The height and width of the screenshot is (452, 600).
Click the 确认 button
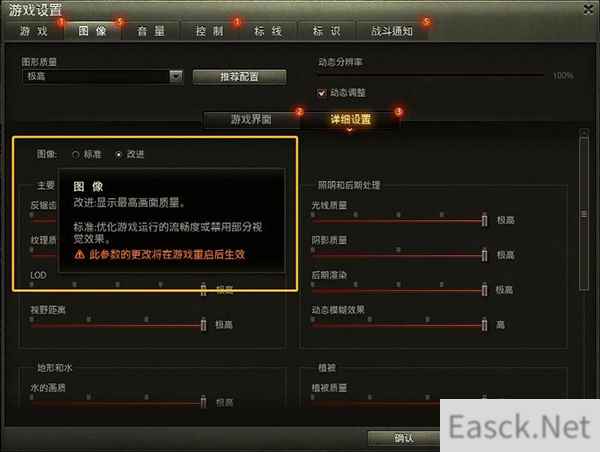404,438
